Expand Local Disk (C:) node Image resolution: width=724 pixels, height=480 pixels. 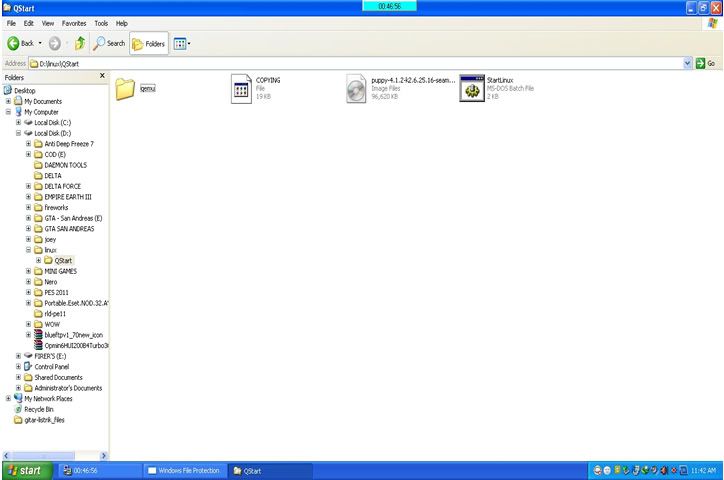point(18,122)
